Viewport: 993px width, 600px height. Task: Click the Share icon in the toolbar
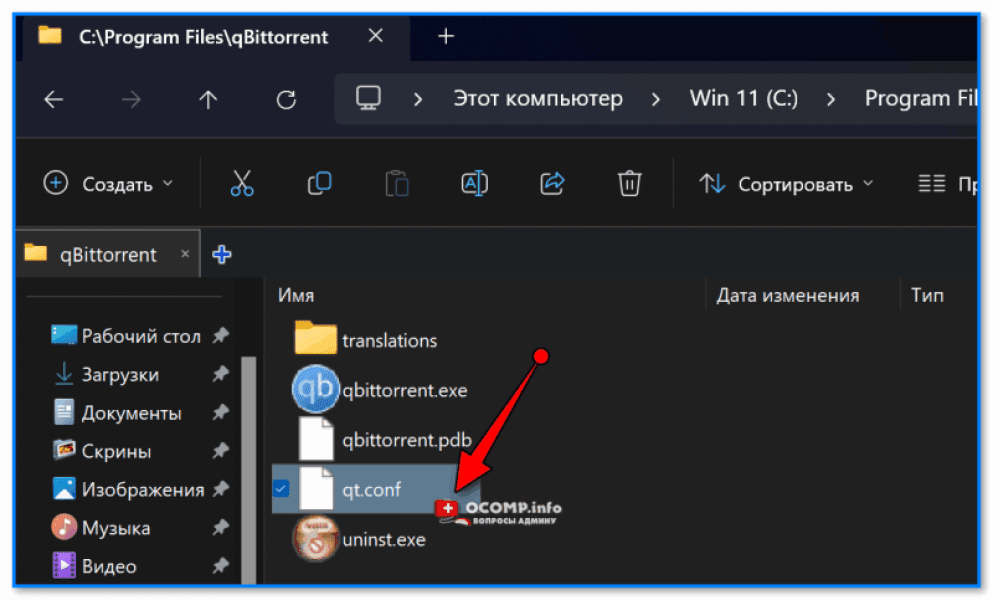(x=551, y=183)
